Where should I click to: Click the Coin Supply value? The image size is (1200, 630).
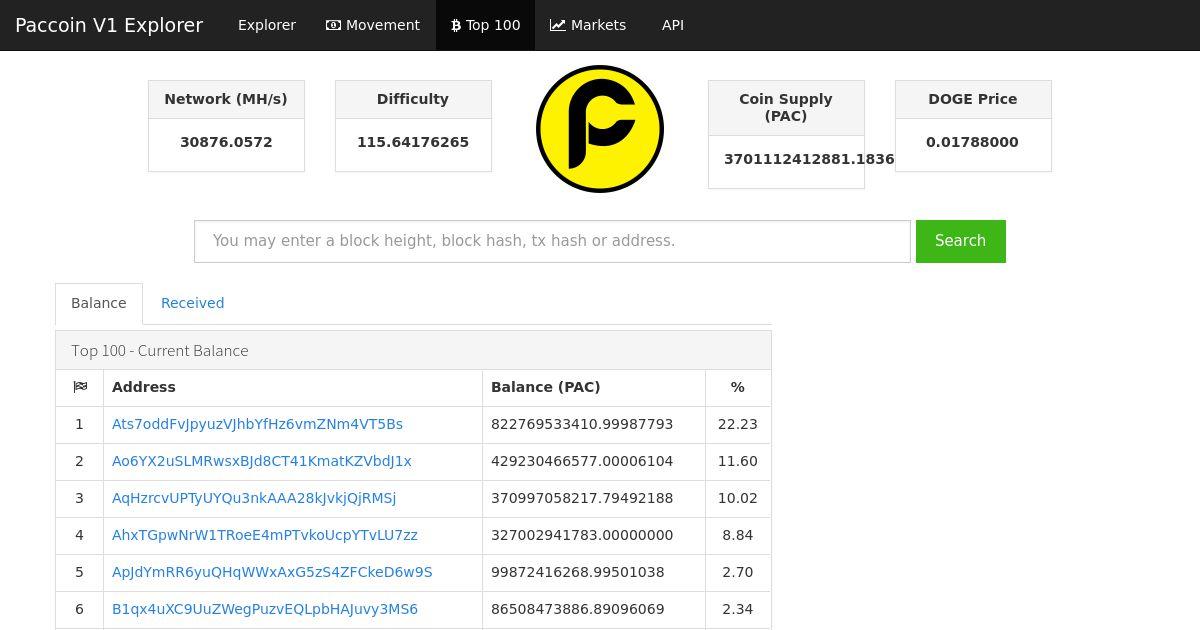pyautogui.click(x=809, y=159)
